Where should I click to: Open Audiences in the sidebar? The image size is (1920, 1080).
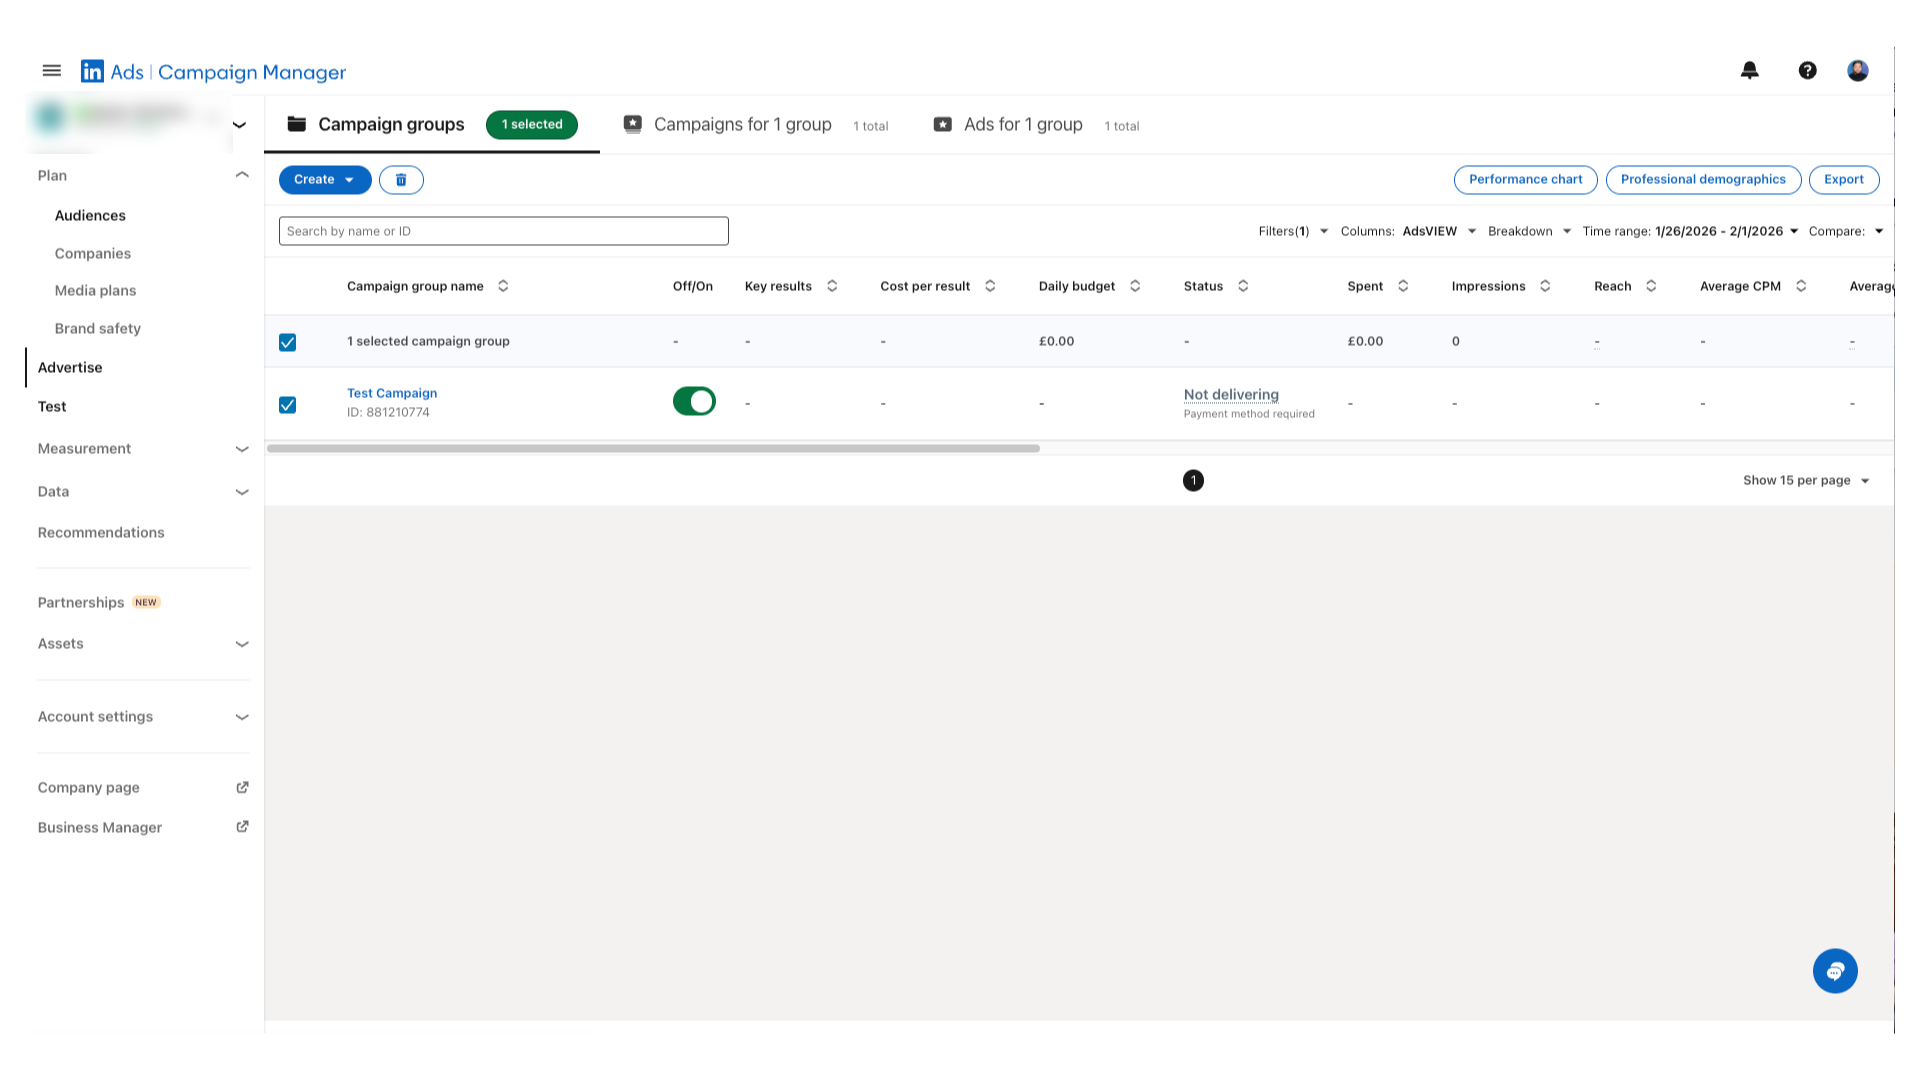(90, 216)
